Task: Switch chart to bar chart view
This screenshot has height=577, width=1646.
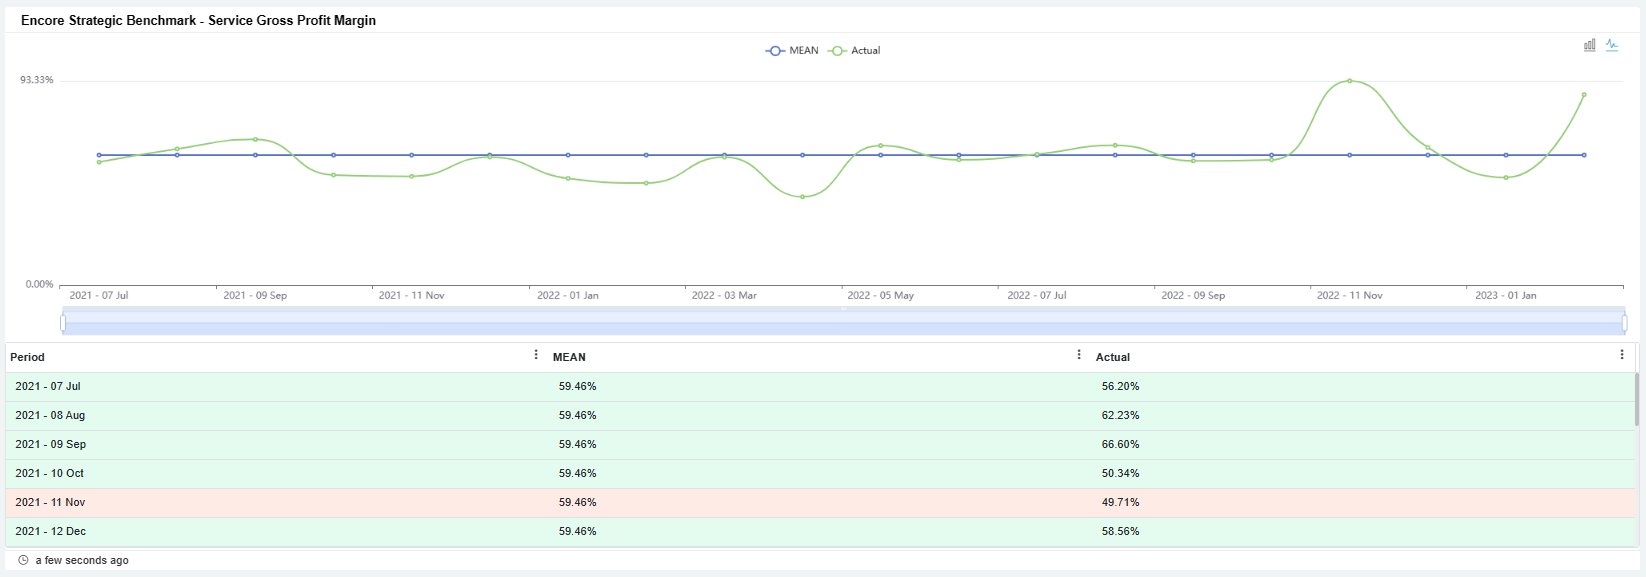Action: (1589, 45)
